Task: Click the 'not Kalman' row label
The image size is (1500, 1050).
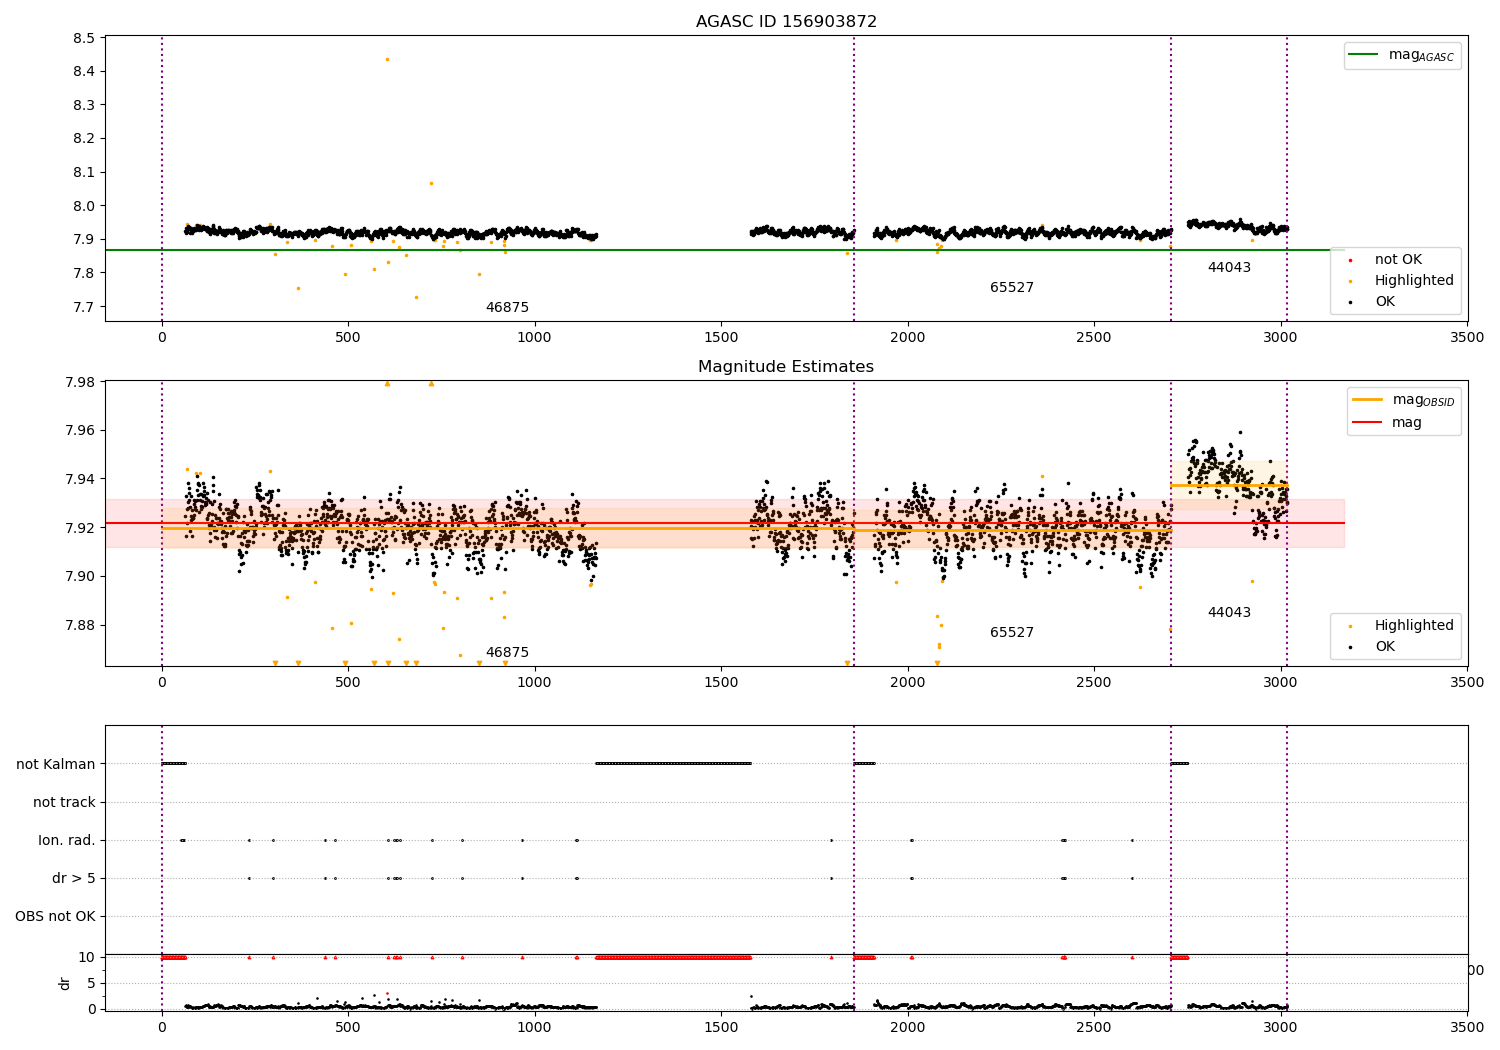Action: [x=56, y=765]
